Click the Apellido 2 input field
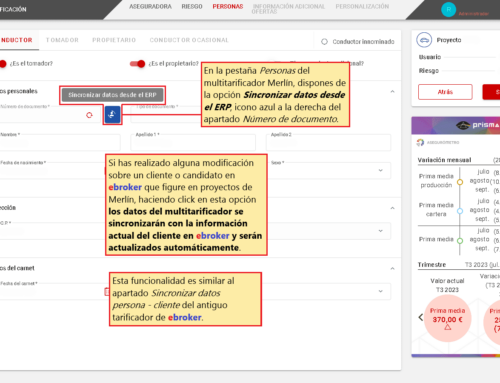This screenshot has height=383, width=500. [x=328, y=143]
